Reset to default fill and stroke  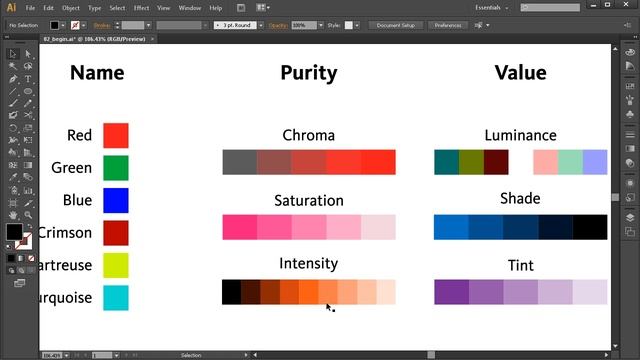point(9,247)
